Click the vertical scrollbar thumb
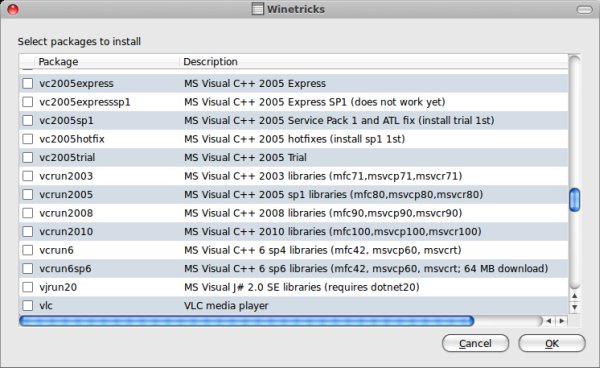 574,200
